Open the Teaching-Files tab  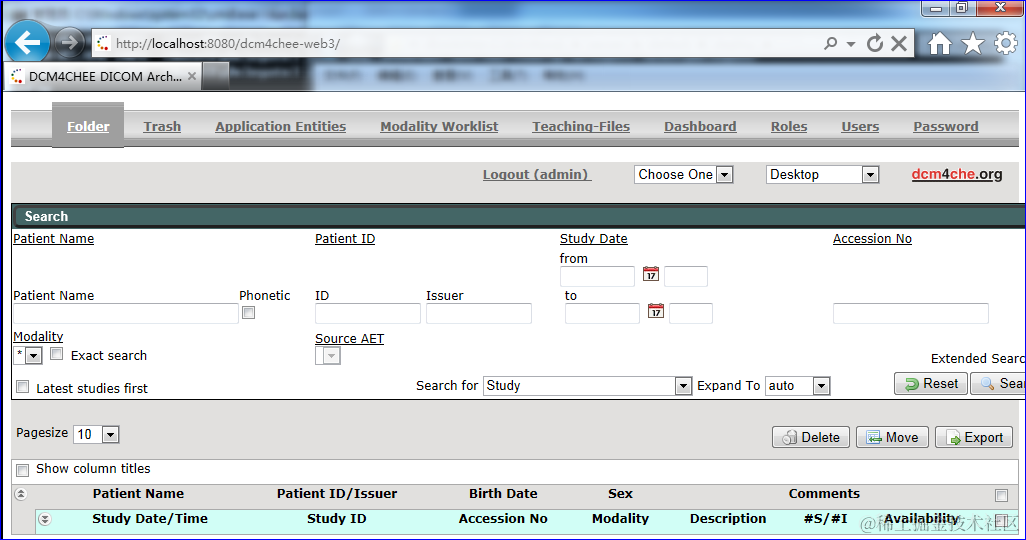[x=581, y=126]
